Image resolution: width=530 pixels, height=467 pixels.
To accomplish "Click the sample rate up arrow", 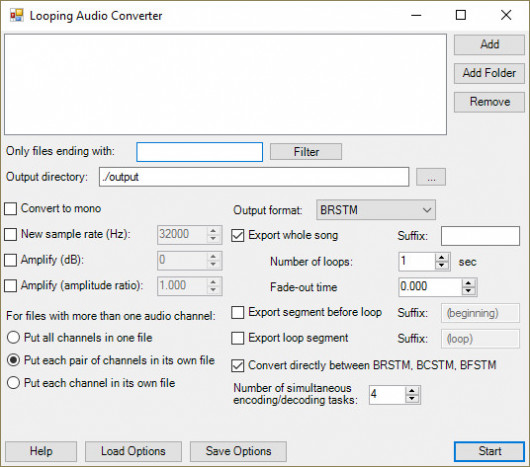I will (213, 231).
